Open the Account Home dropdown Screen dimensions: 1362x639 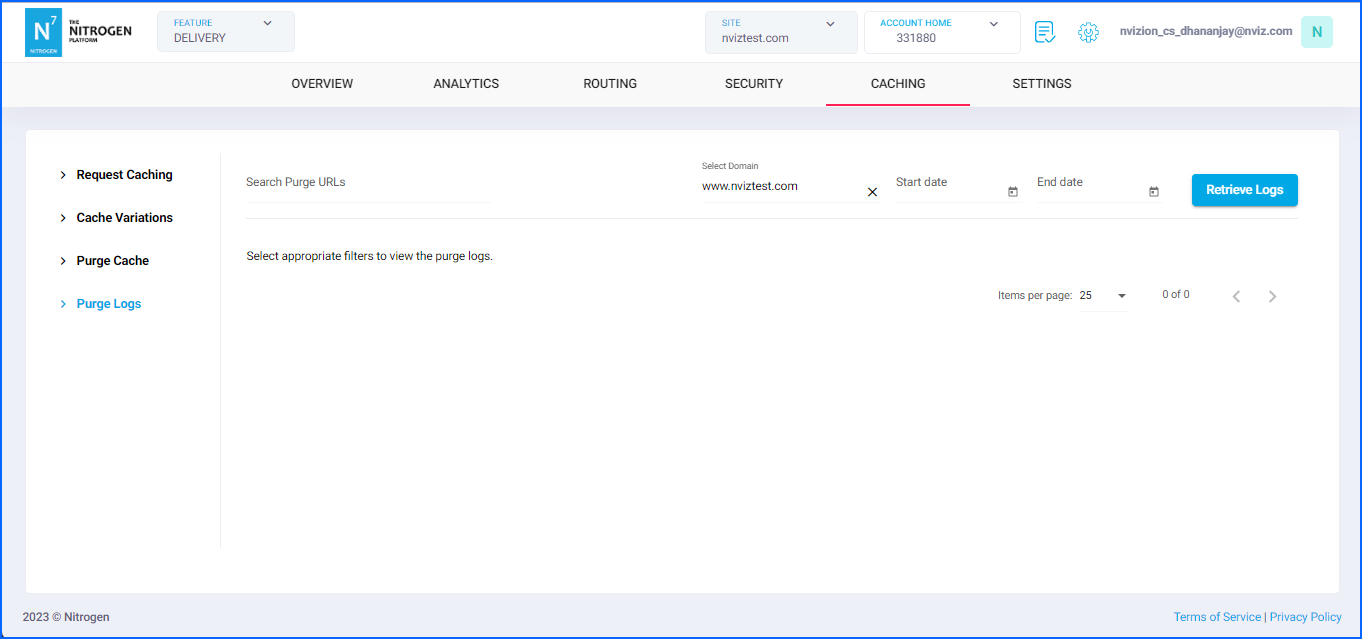pyautogui.click(x=941, y=32)
